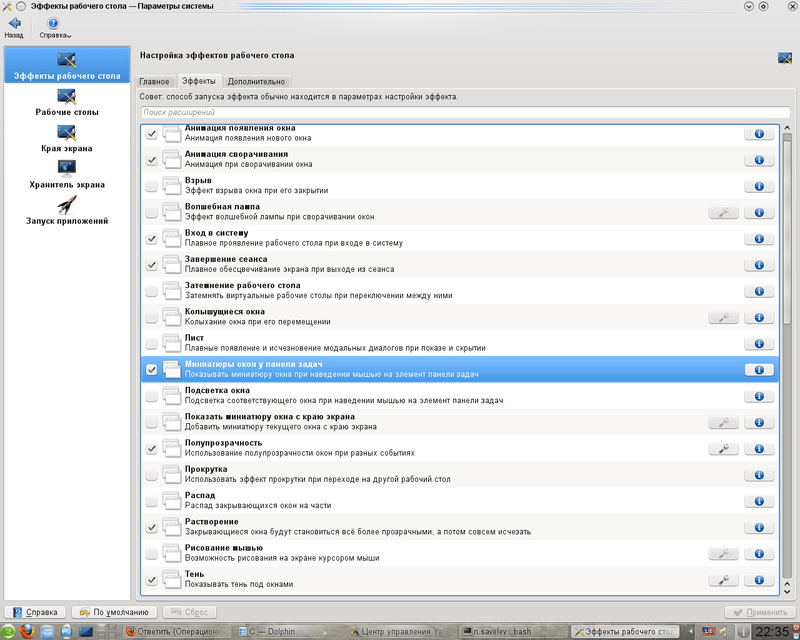Open configure wrench for Полупрозрачность effect

pos(722,448)
